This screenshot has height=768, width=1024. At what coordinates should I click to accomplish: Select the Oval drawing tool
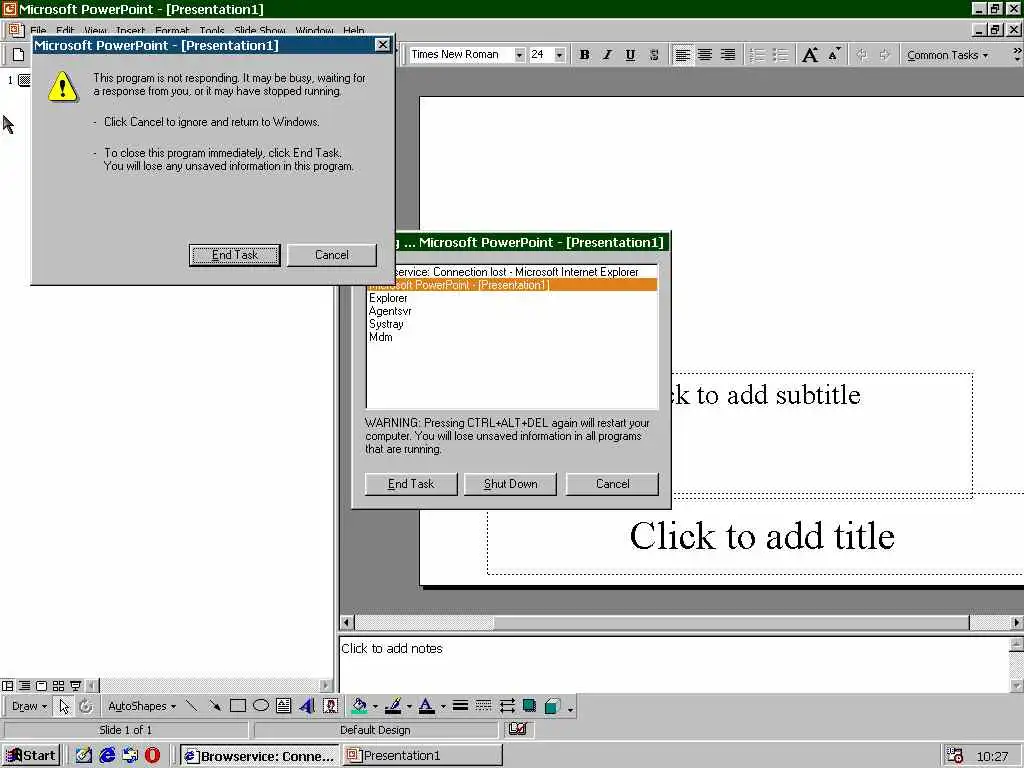pos(261,706)
